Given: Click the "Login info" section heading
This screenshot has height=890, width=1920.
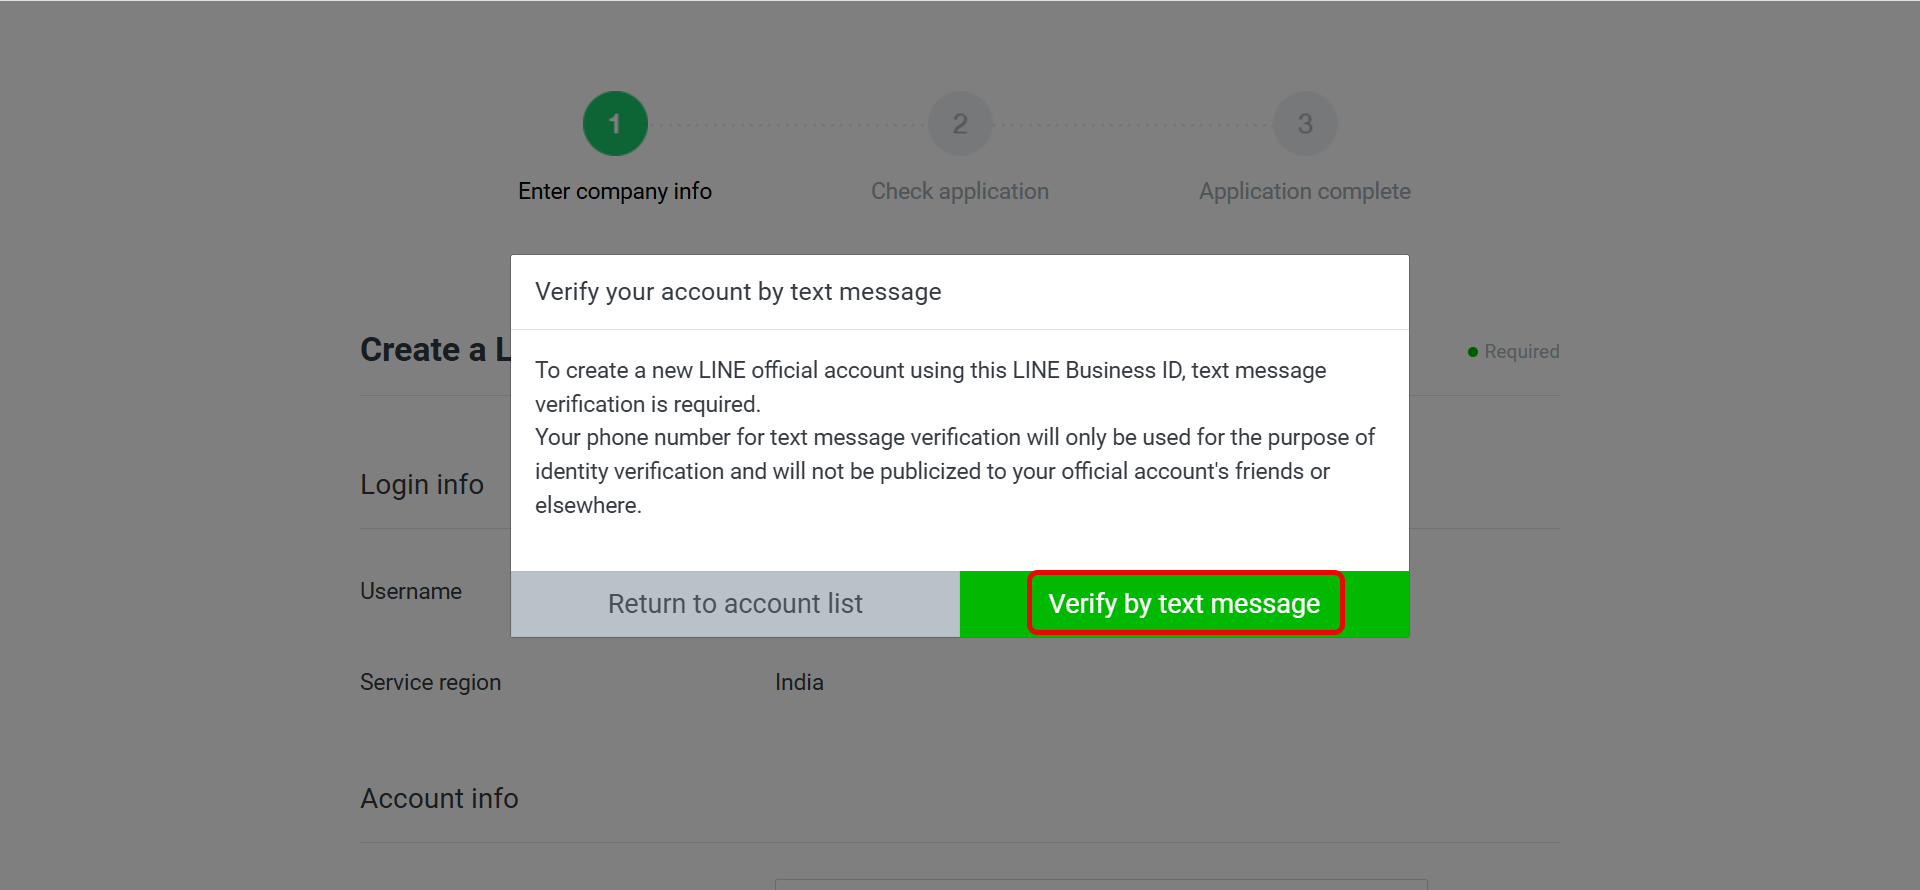Looking at the screenshot, I should tap(422, 485).
